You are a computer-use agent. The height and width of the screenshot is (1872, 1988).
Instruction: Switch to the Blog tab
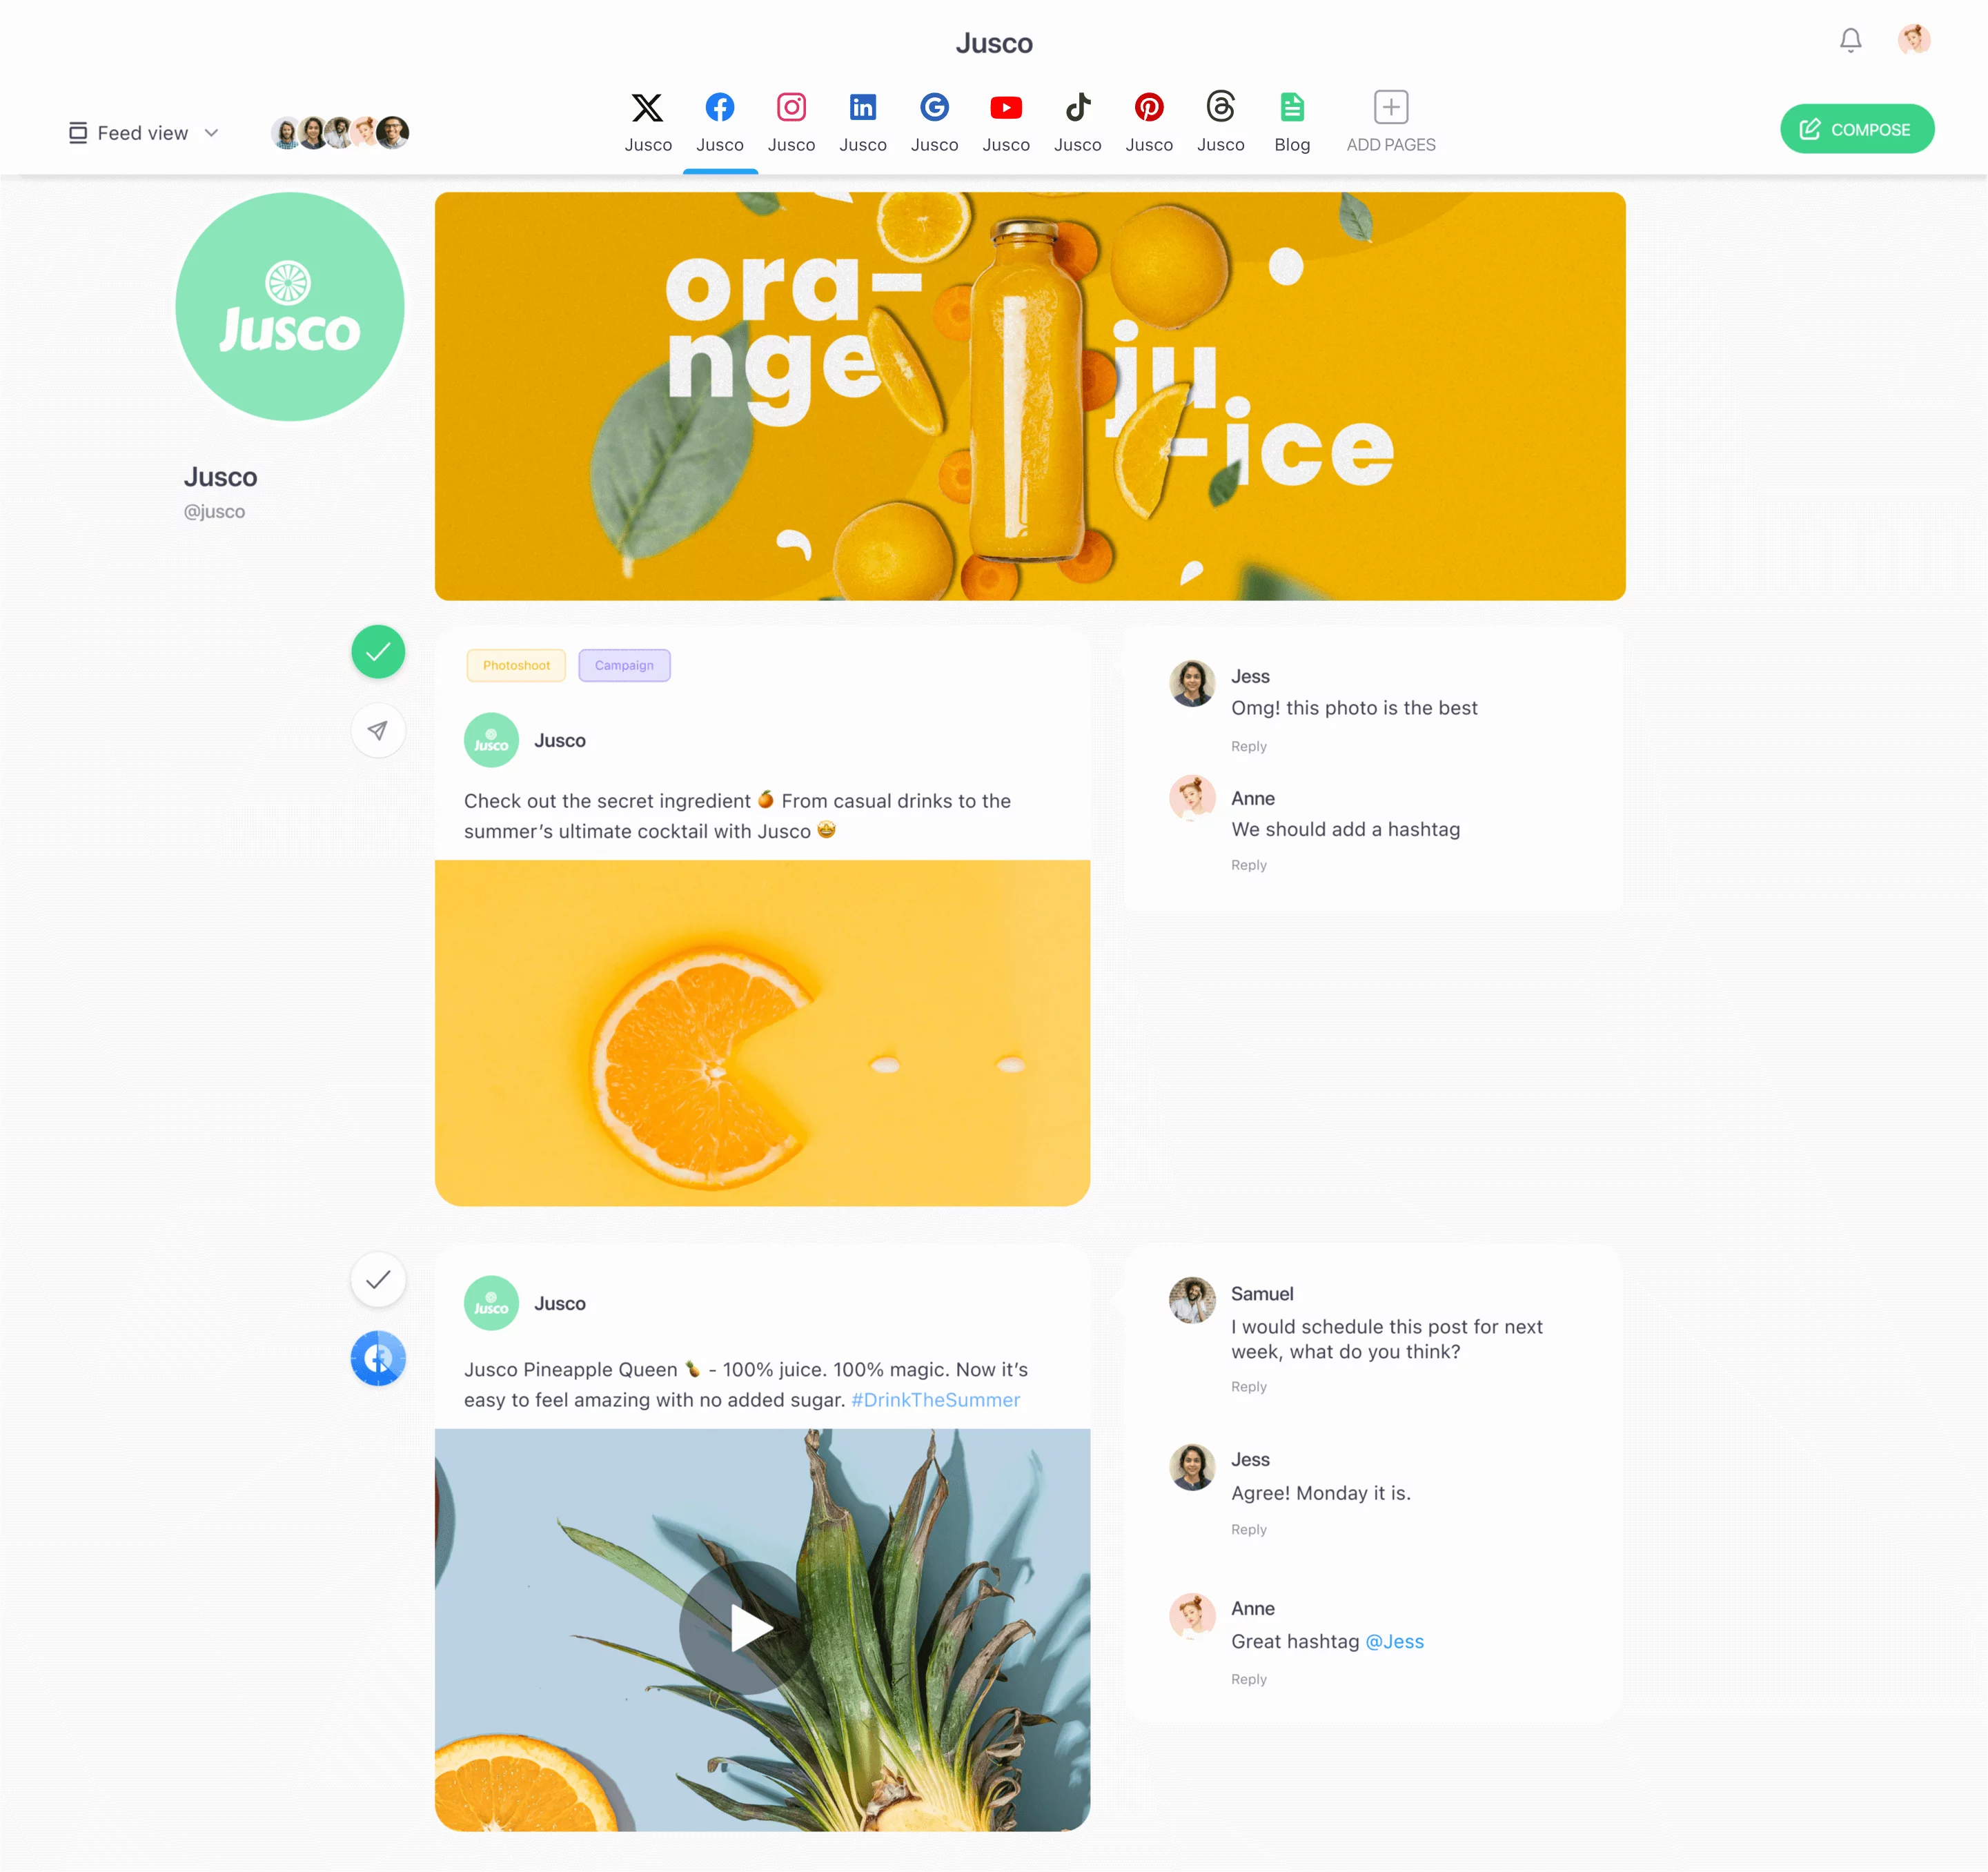[x=1293, y=119]
